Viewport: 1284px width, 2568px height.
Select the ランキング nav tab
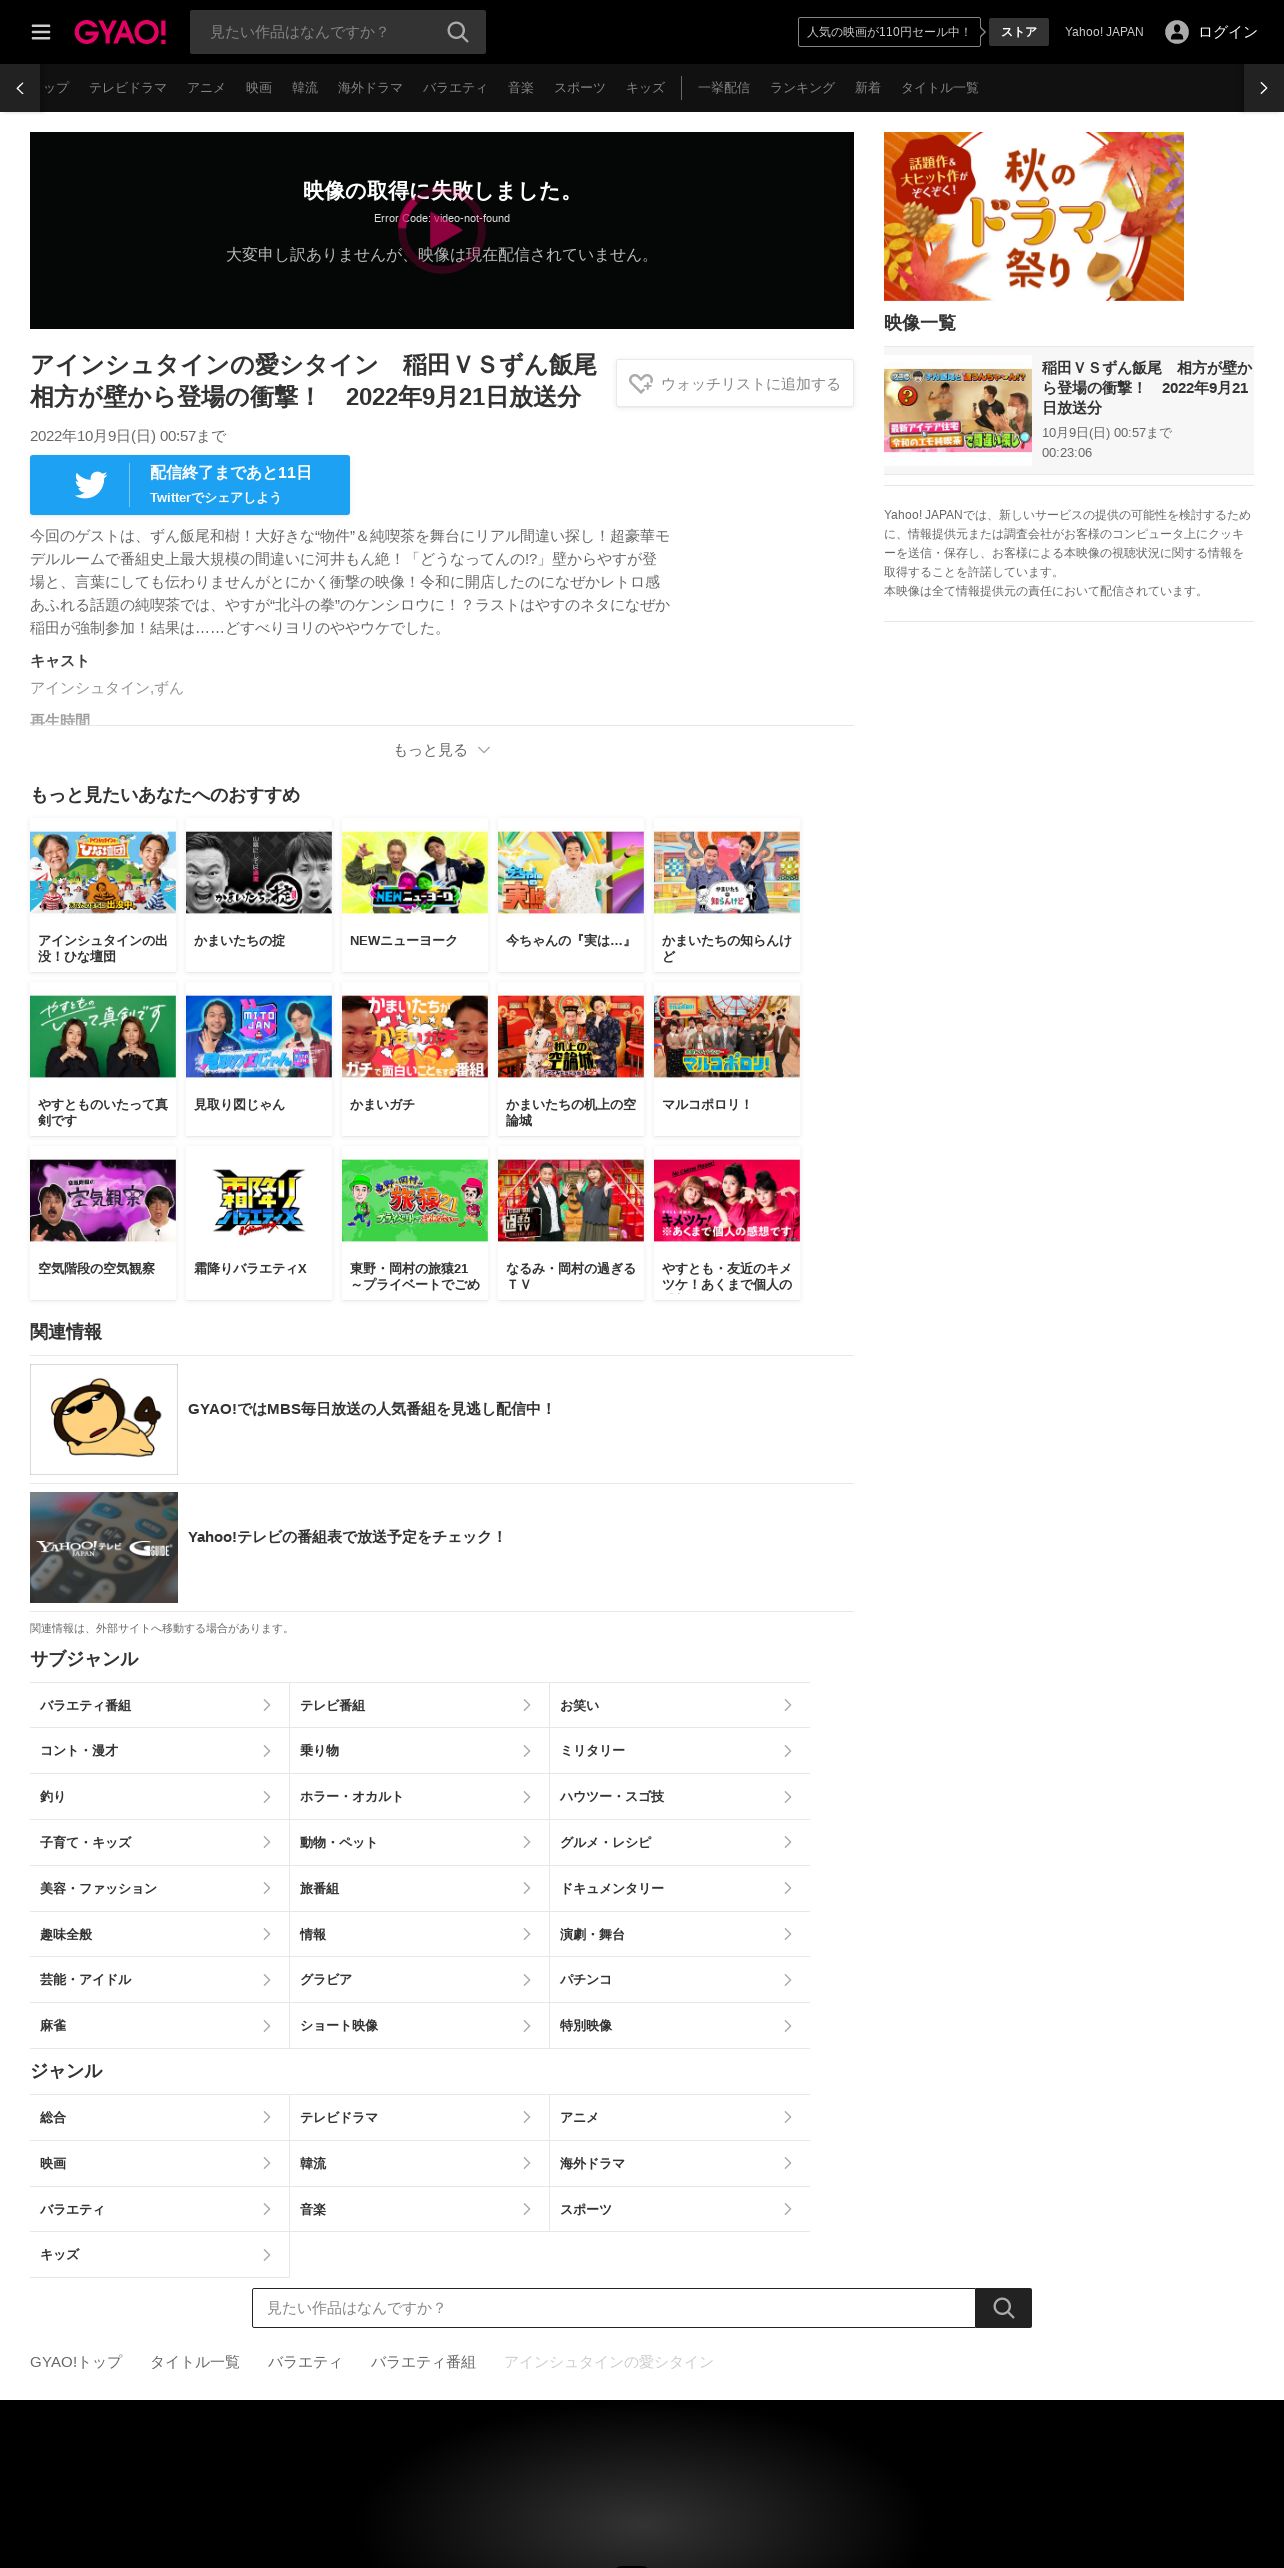tap(802, 88)
